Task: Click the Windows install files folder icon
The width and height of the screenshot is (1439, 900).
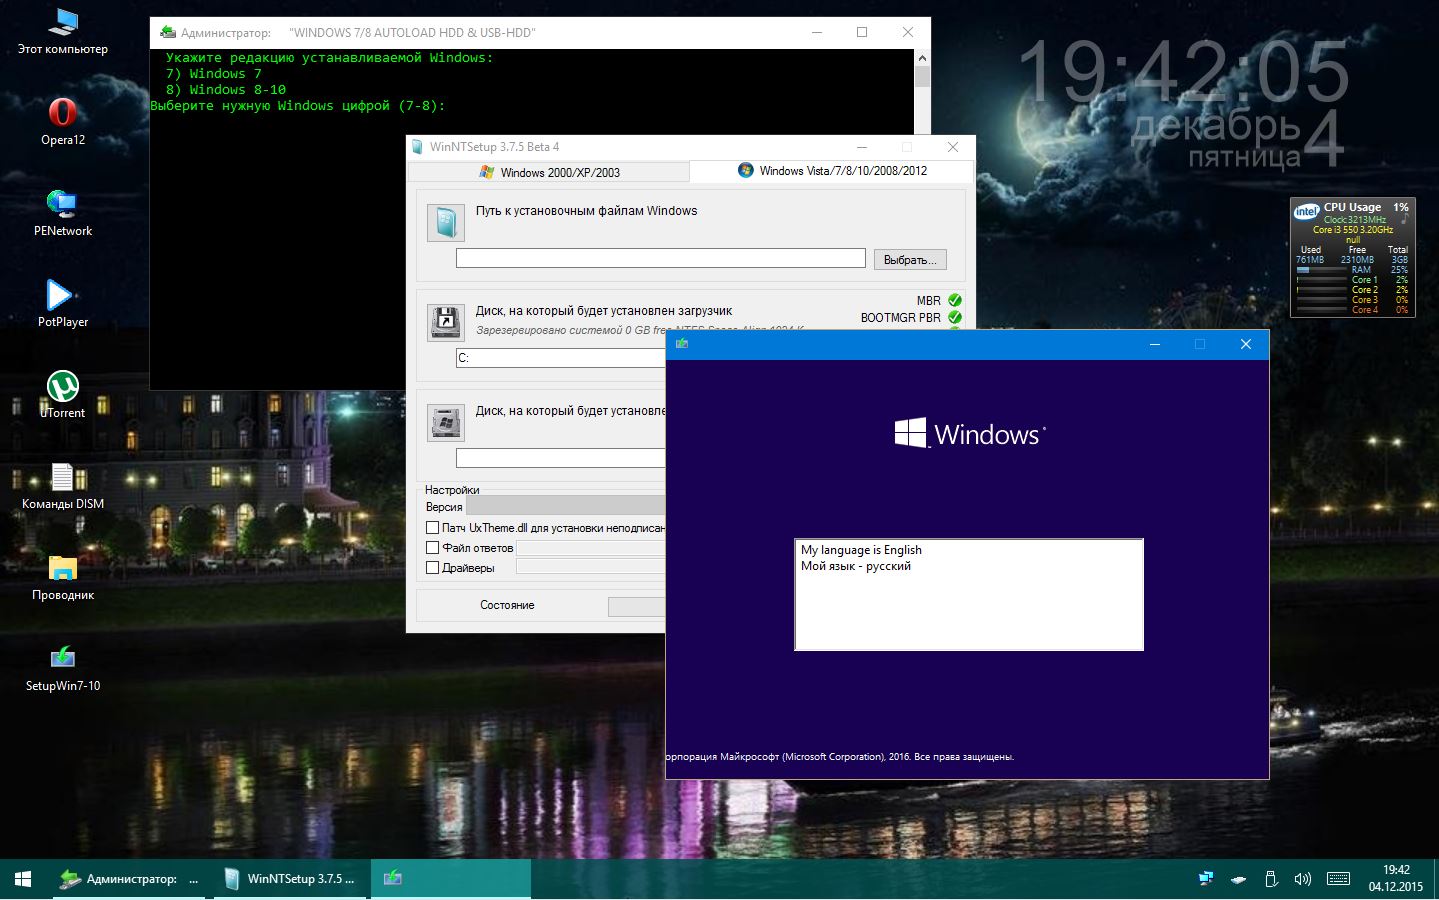Action: [x=446, y=223]
